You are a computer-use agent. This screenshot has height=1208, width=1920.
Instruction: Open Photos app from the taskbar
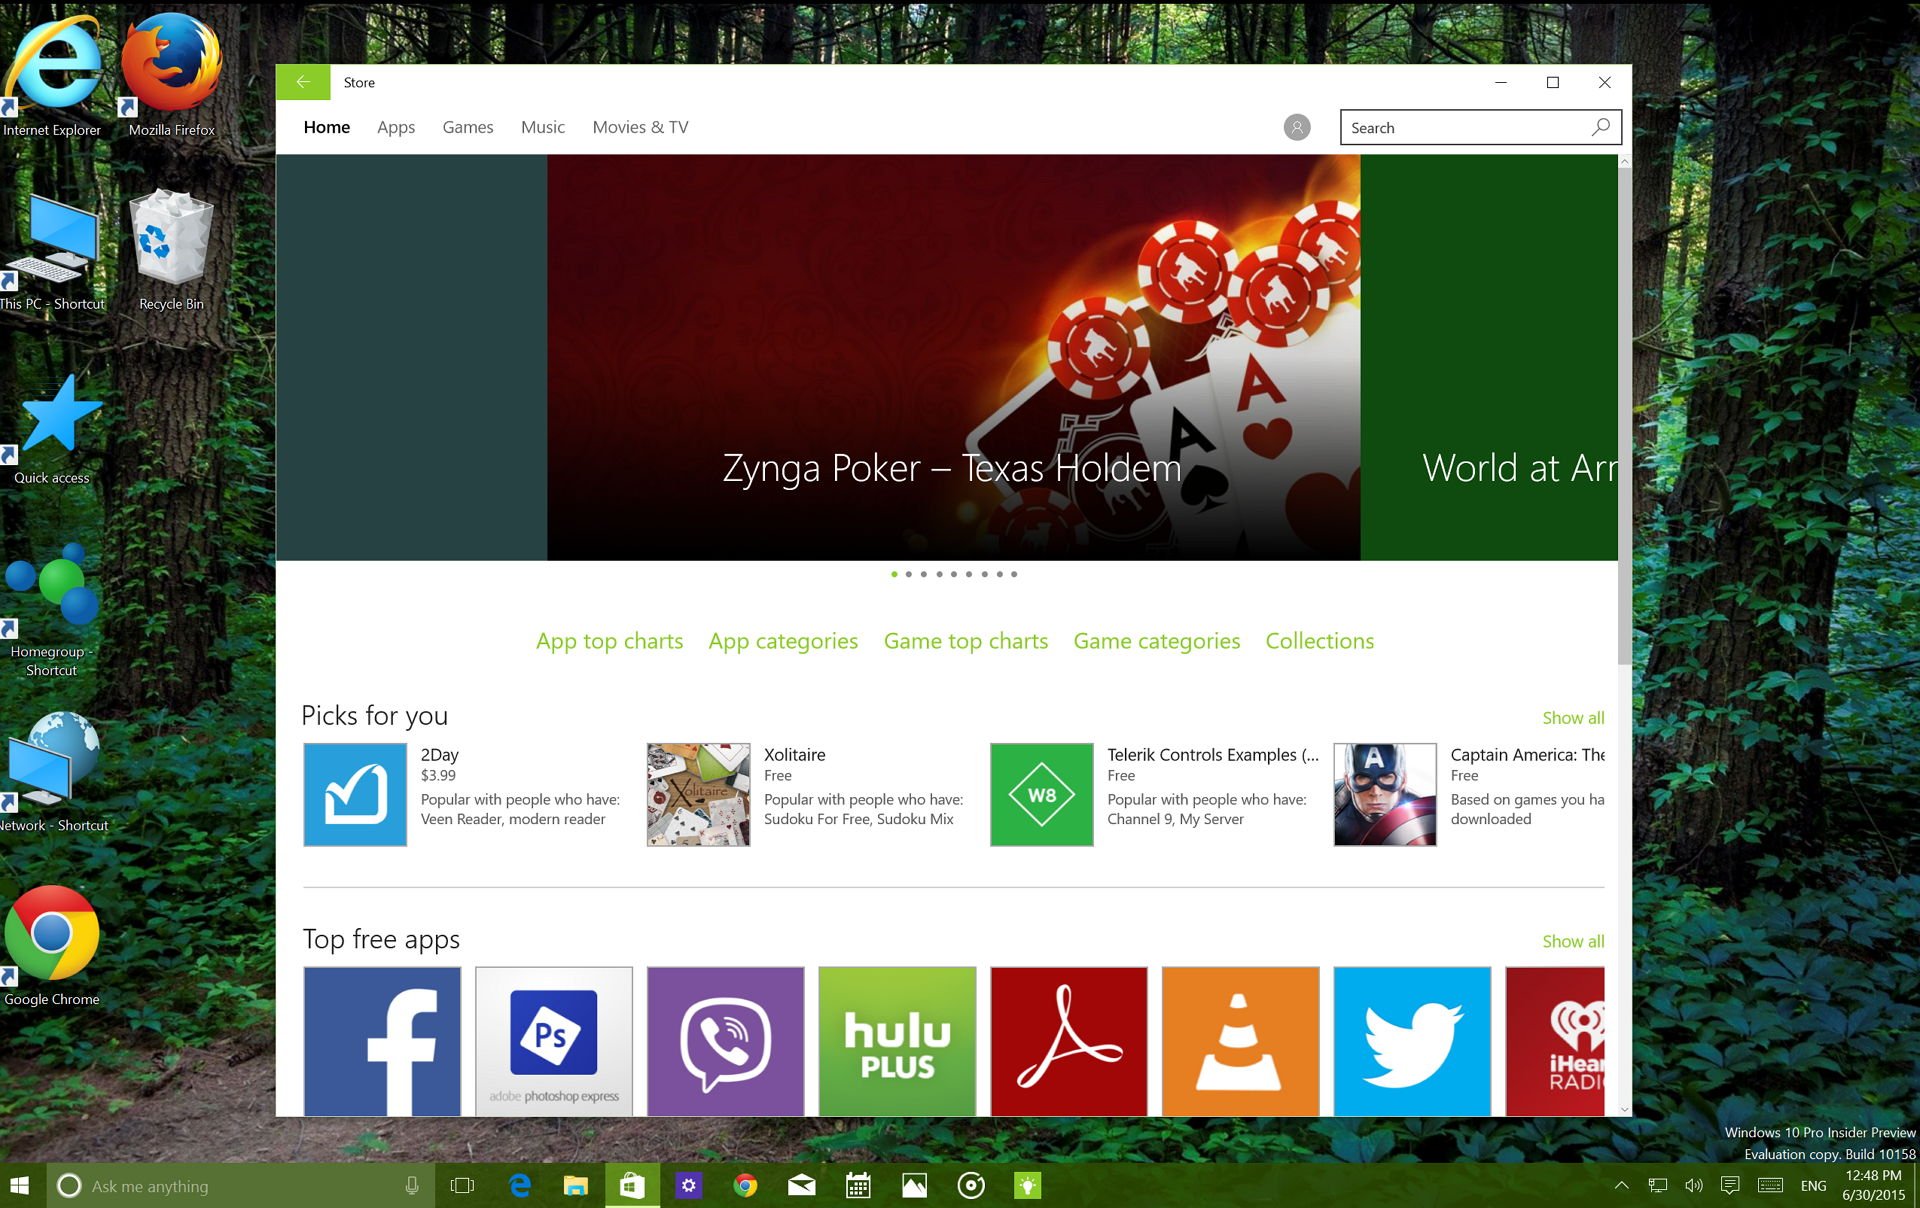click(x=914, y=1186)
